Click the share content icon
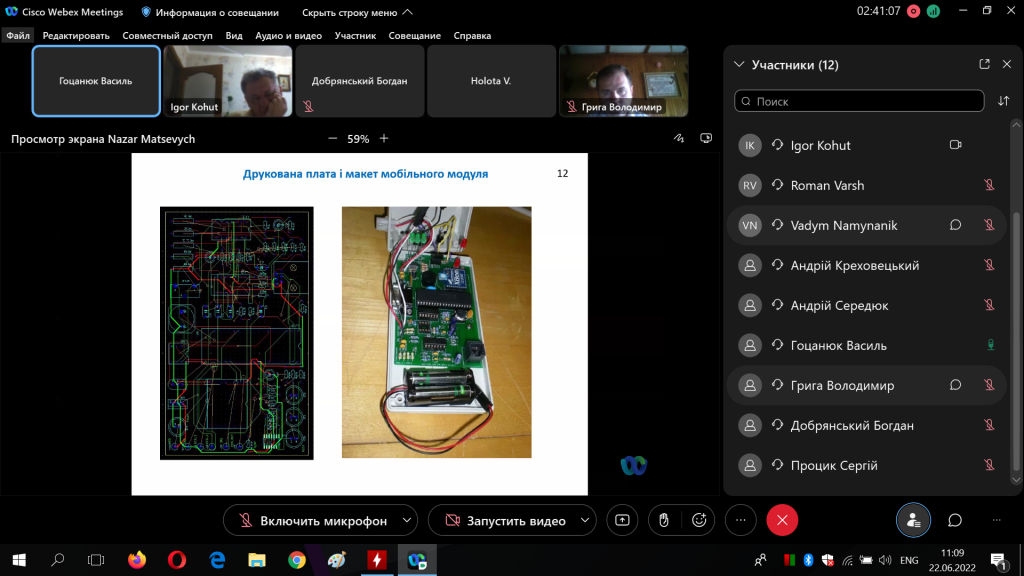 pyautogui.click(x=622, y=520)
